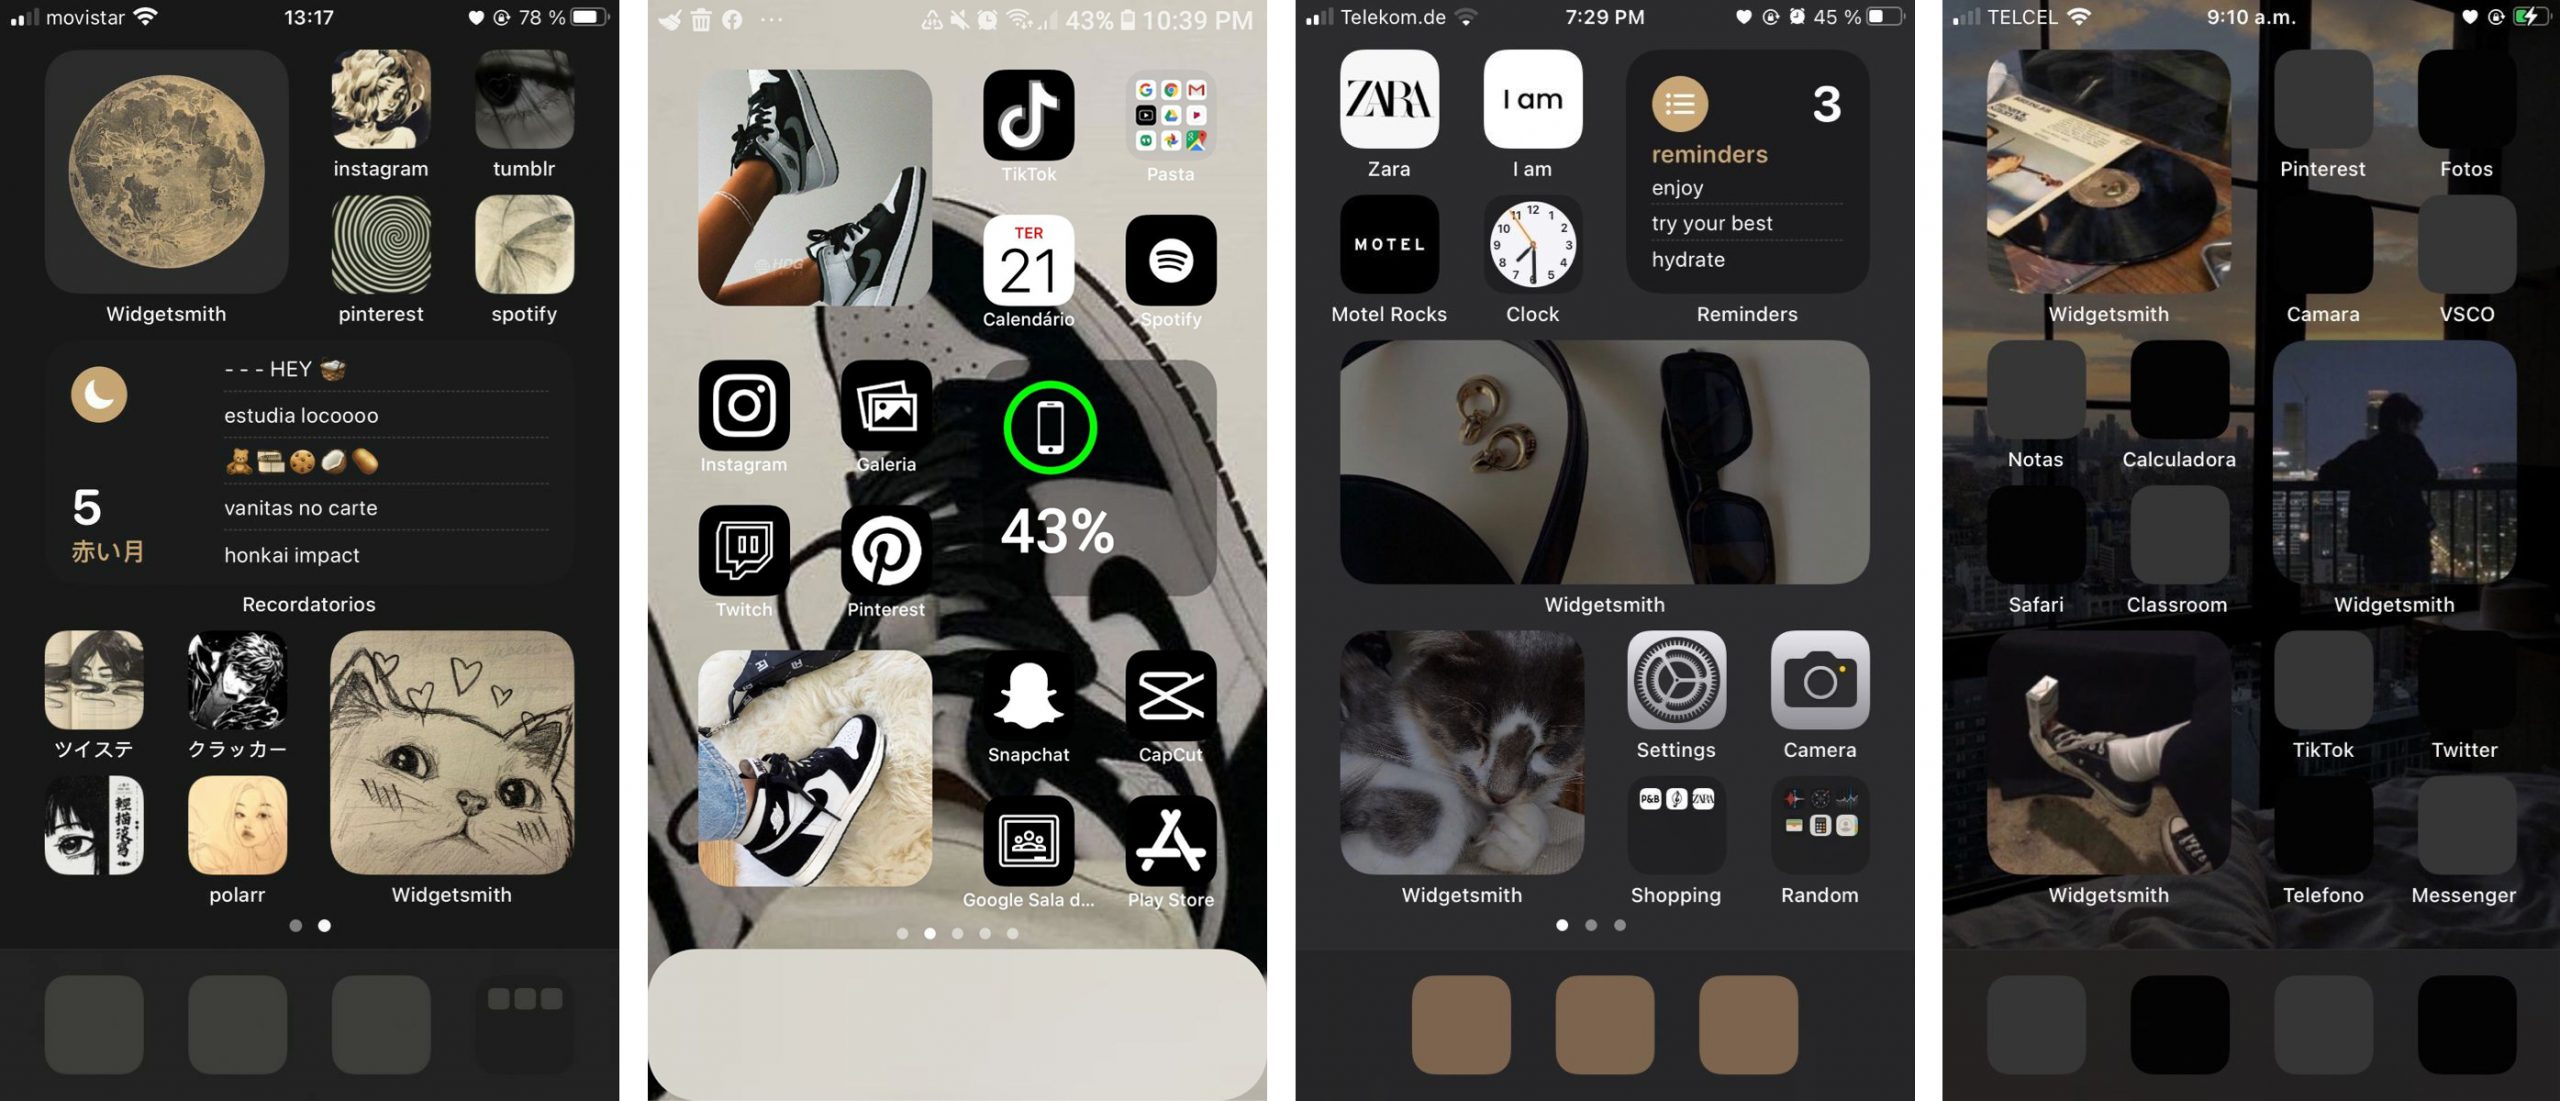Expand first home screen page dot

296,925
